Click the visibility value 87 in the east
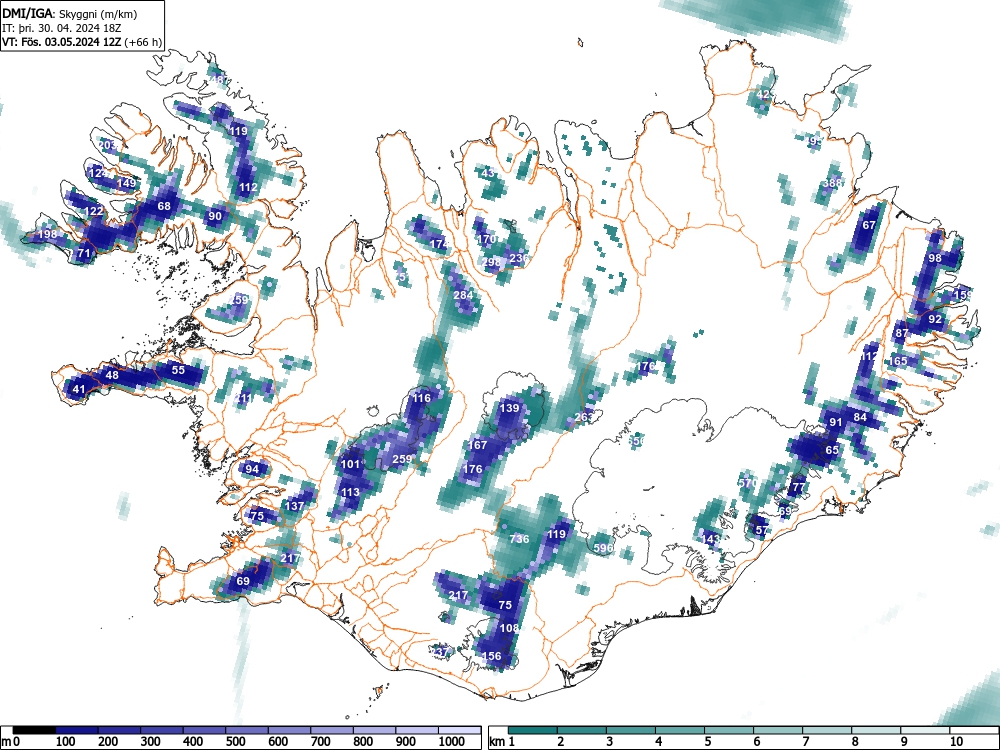 point(901,333)
